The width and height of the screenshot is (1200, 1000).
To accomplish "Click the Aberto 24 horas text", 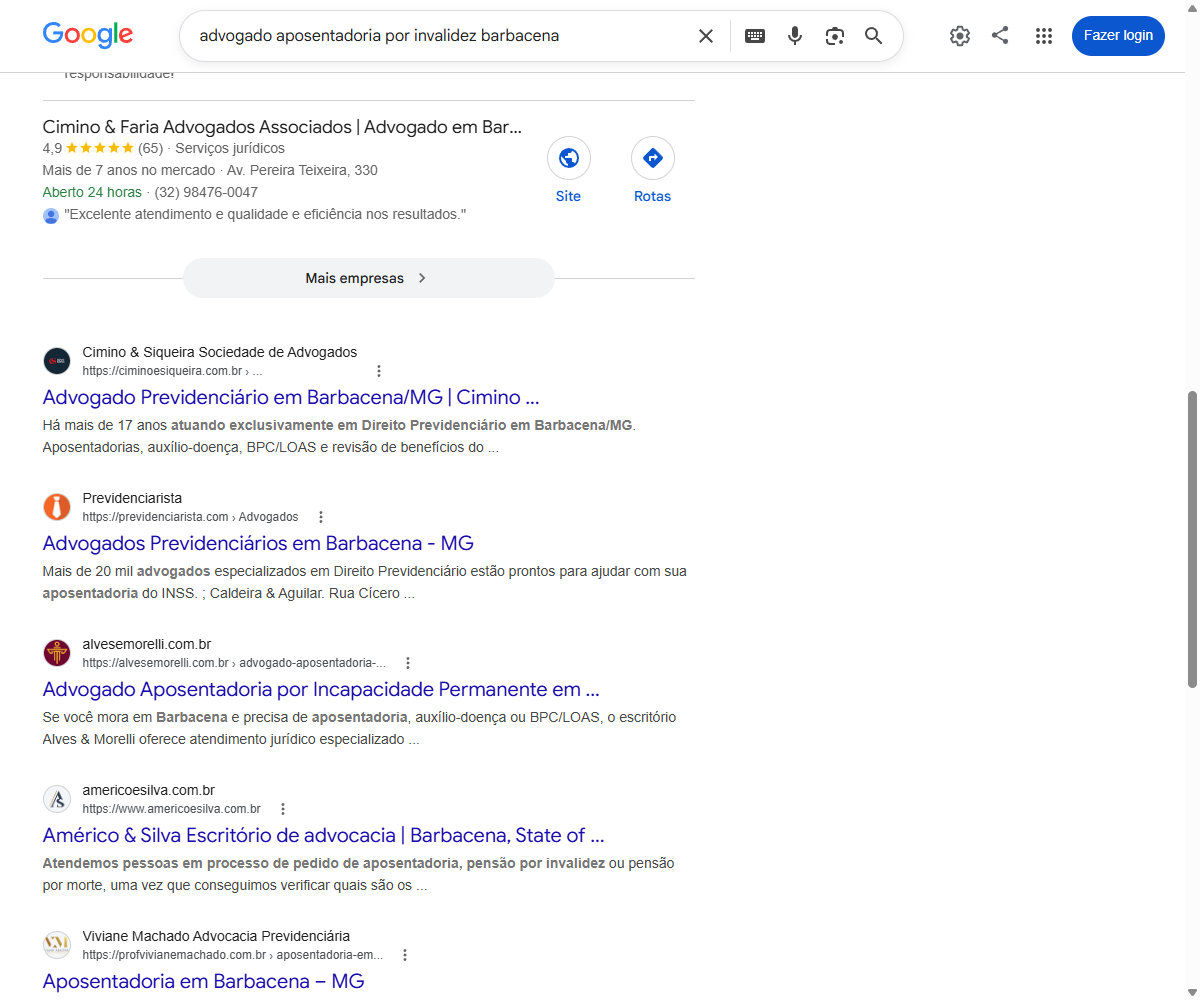I will pyautogui.click(x=92, y=192).
